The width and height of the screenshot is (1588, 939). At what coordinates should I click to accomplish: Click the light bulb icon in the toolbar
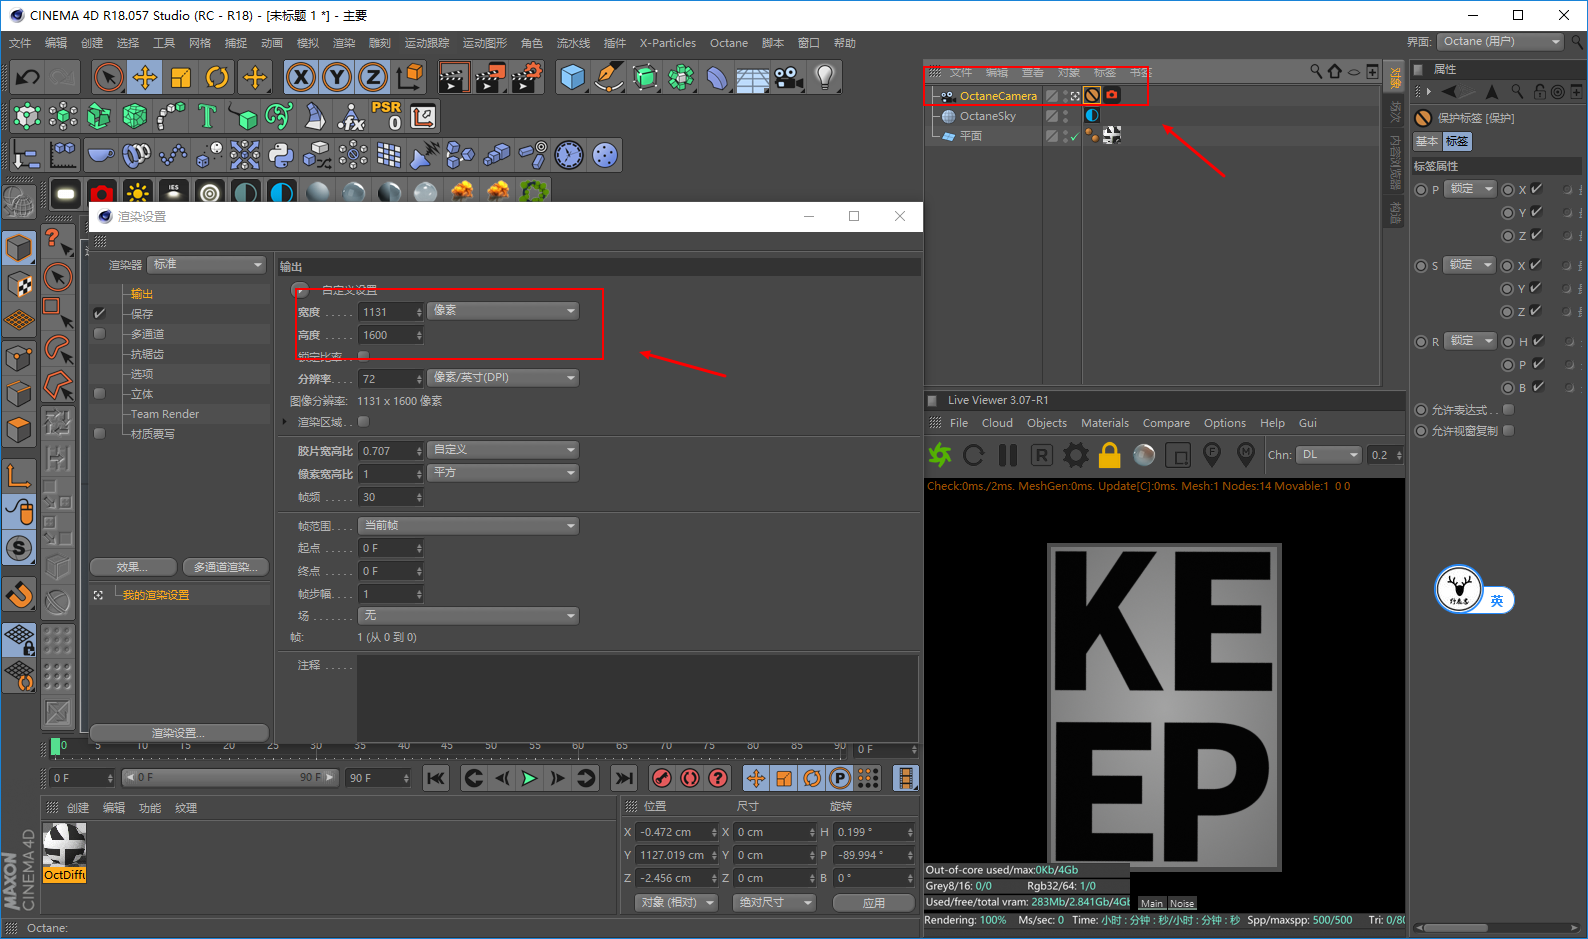824,77
